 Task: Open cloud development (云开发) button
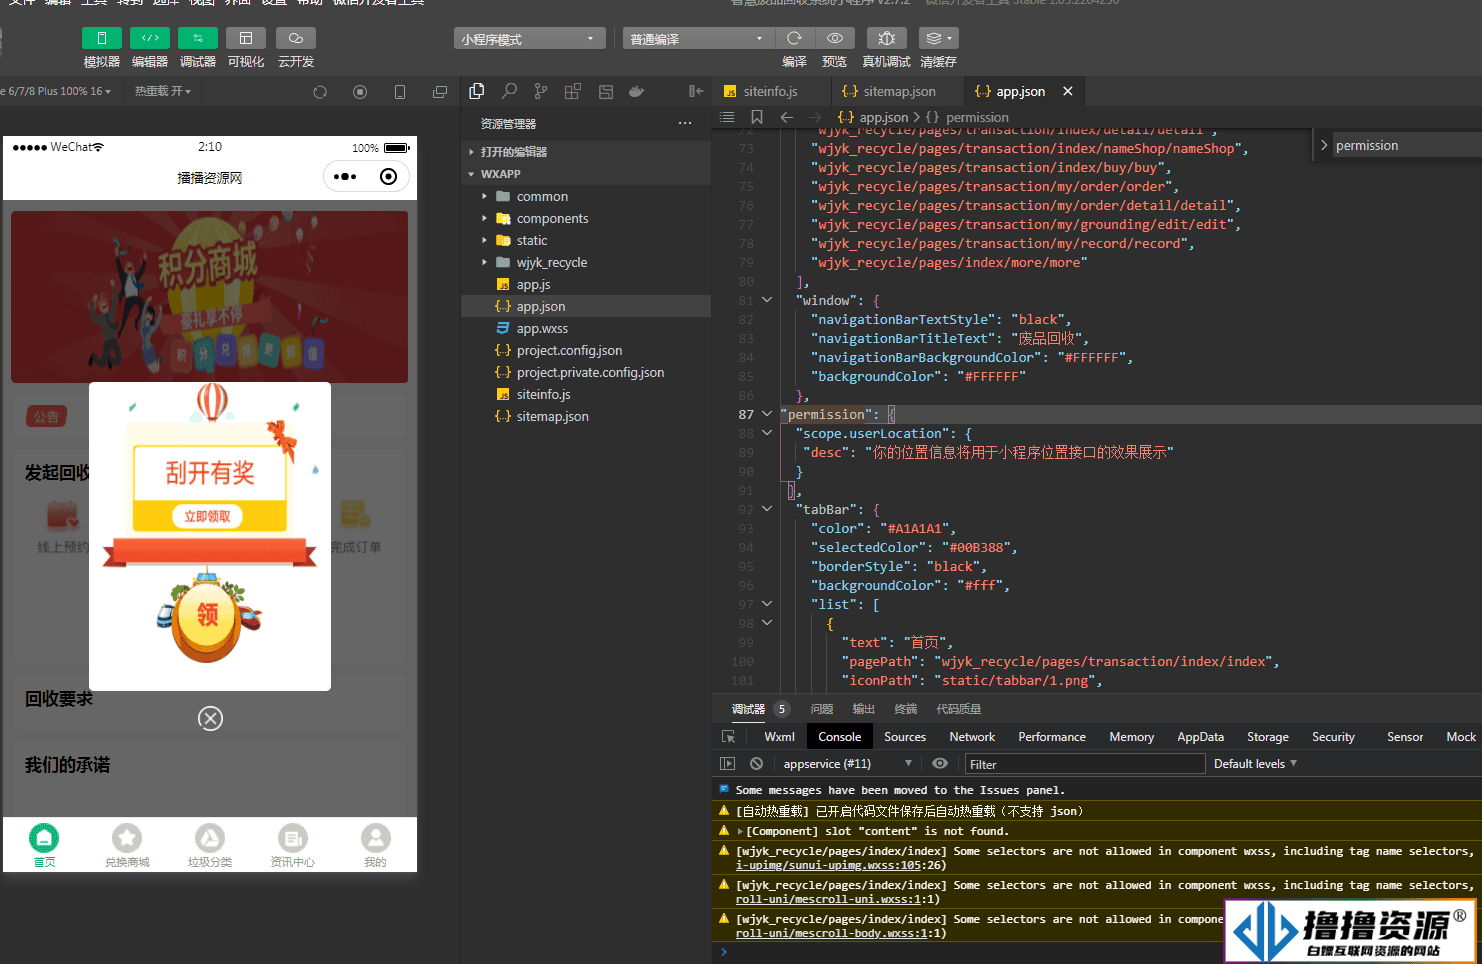click(x=296, y=38)
